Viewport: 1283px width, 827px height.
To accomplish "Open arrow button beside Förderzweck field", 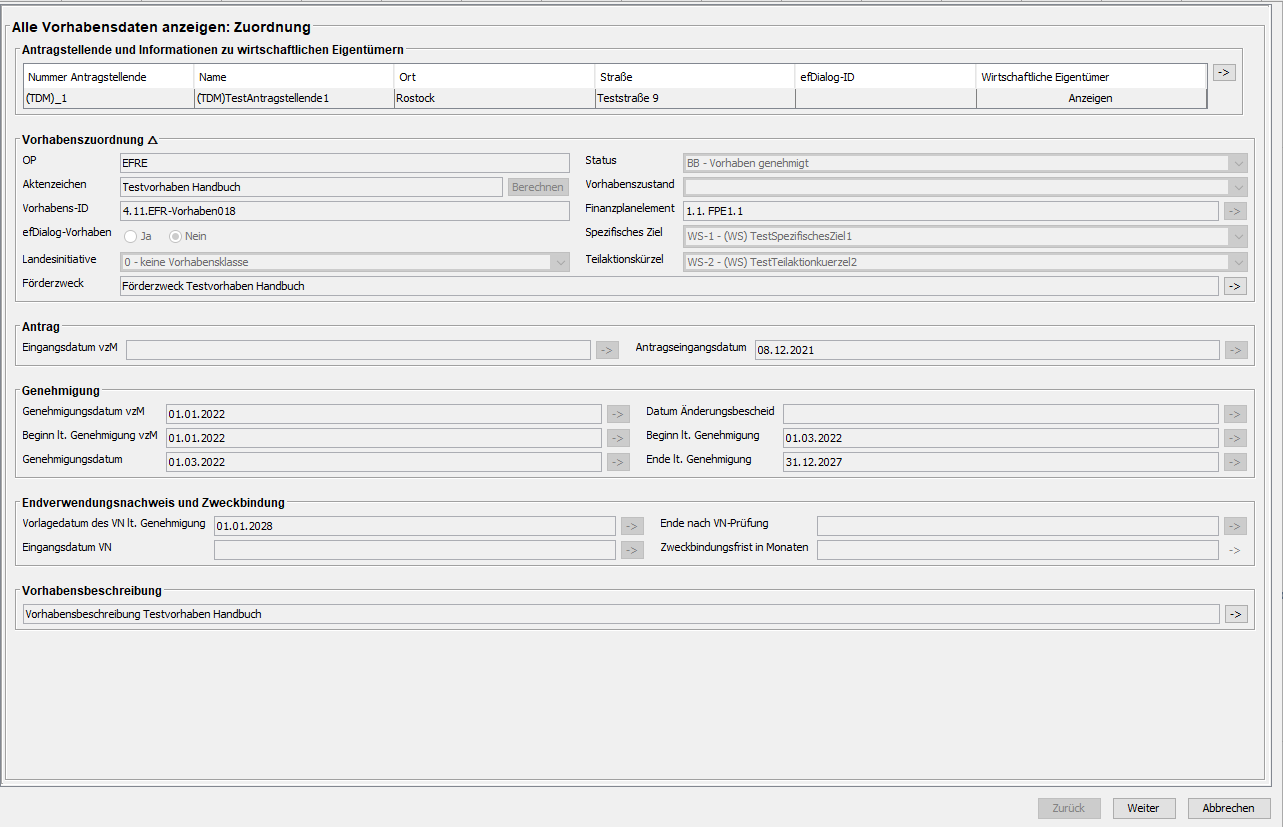I will pyautogui.click(x=1236, y=286).
